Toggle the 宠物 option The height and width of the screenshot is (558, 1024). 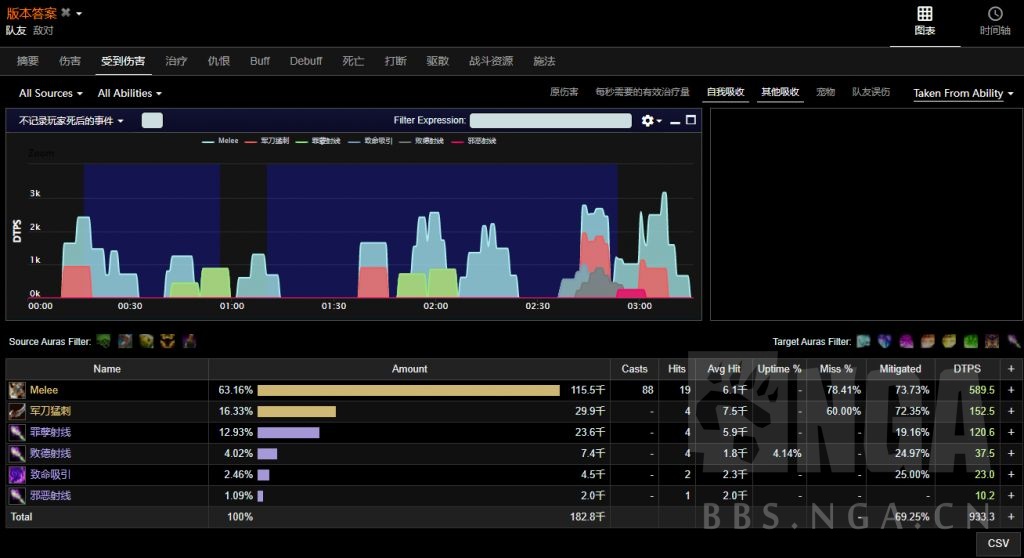(x=825, y=92)
